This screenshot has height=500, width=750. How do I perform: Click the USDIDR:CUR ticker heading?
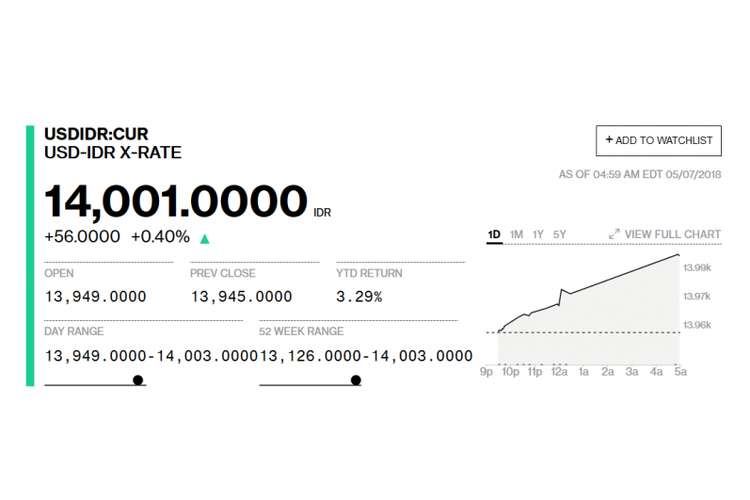pyautogui.click(x=96, y=133)
